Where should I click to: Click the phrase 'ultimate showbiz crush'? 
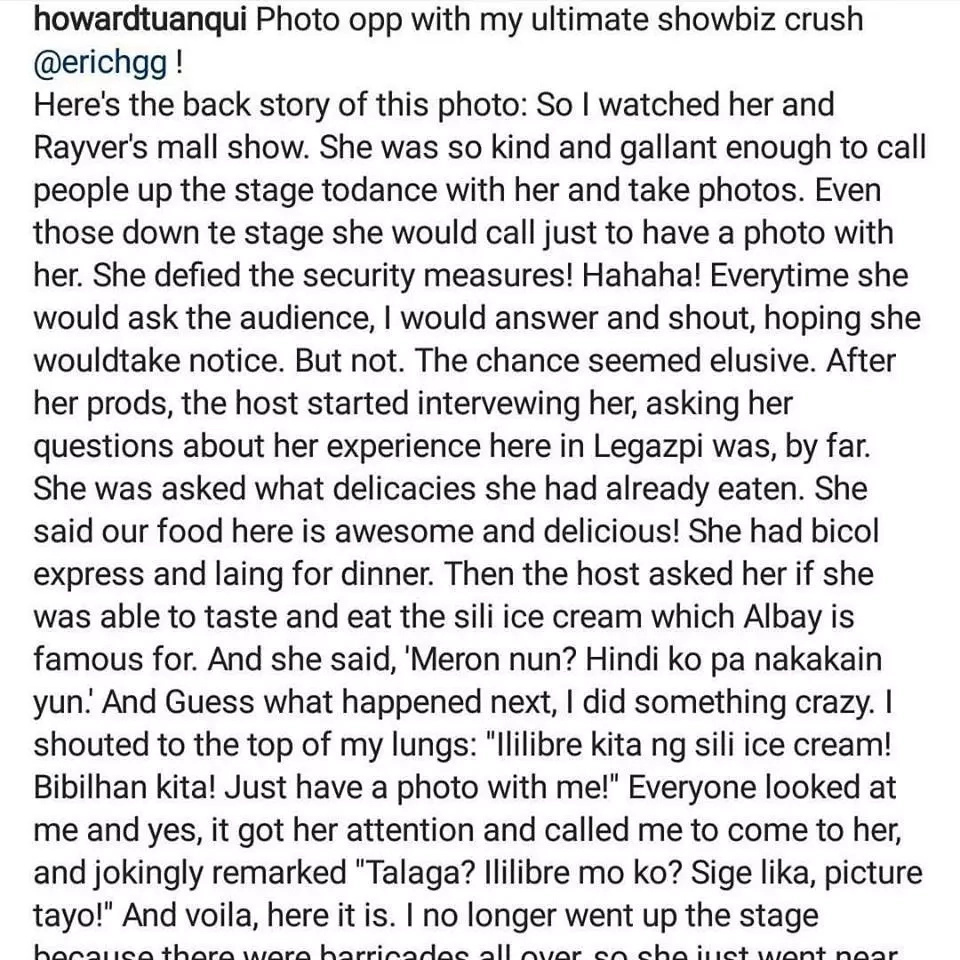pyautogui.click(x=697, y=20)
